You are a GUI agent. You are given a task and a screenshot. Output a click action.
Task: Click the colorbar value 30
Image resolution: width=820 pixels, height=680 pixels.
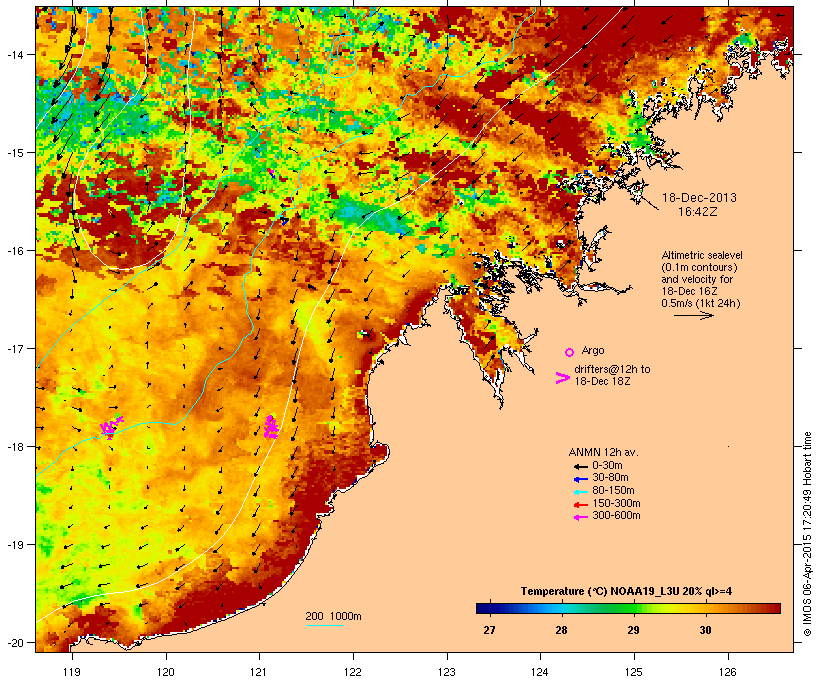point(705,630)
